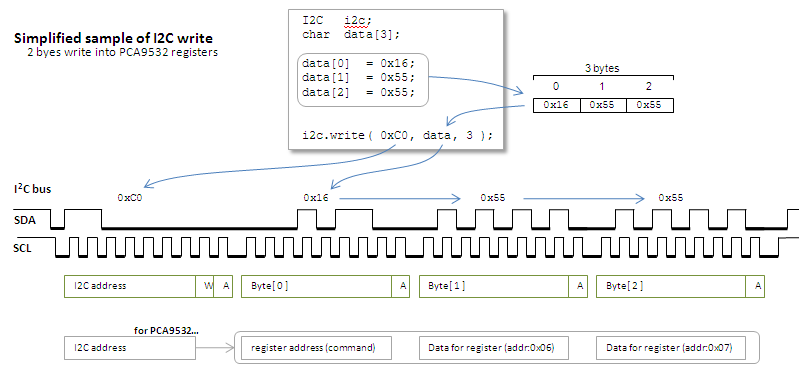Click the 0xC0 label above the SDA line
Viewport: 799px width, 371px height.
click(x=129, y=198)
